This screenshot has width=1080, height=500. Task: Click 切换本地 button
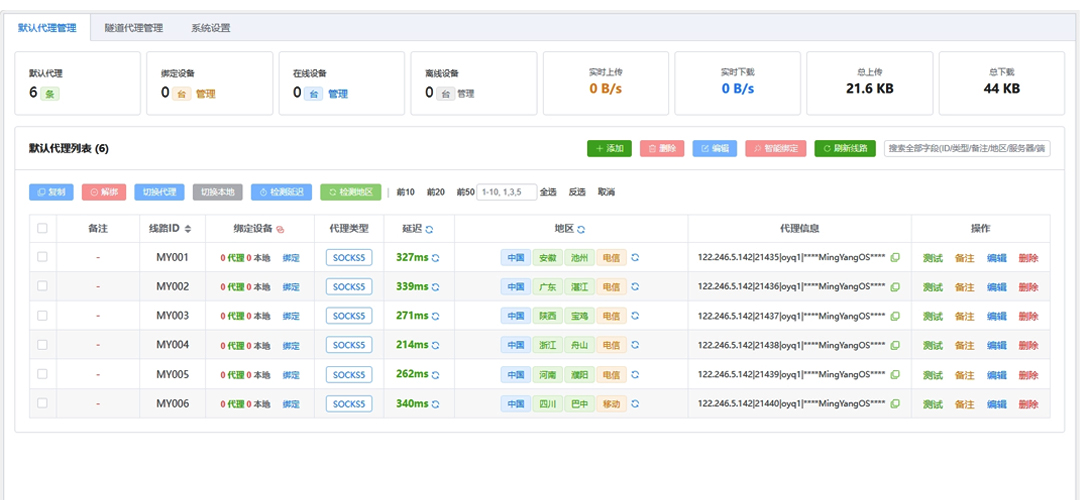pyautogui.click(x=218, y=192)
